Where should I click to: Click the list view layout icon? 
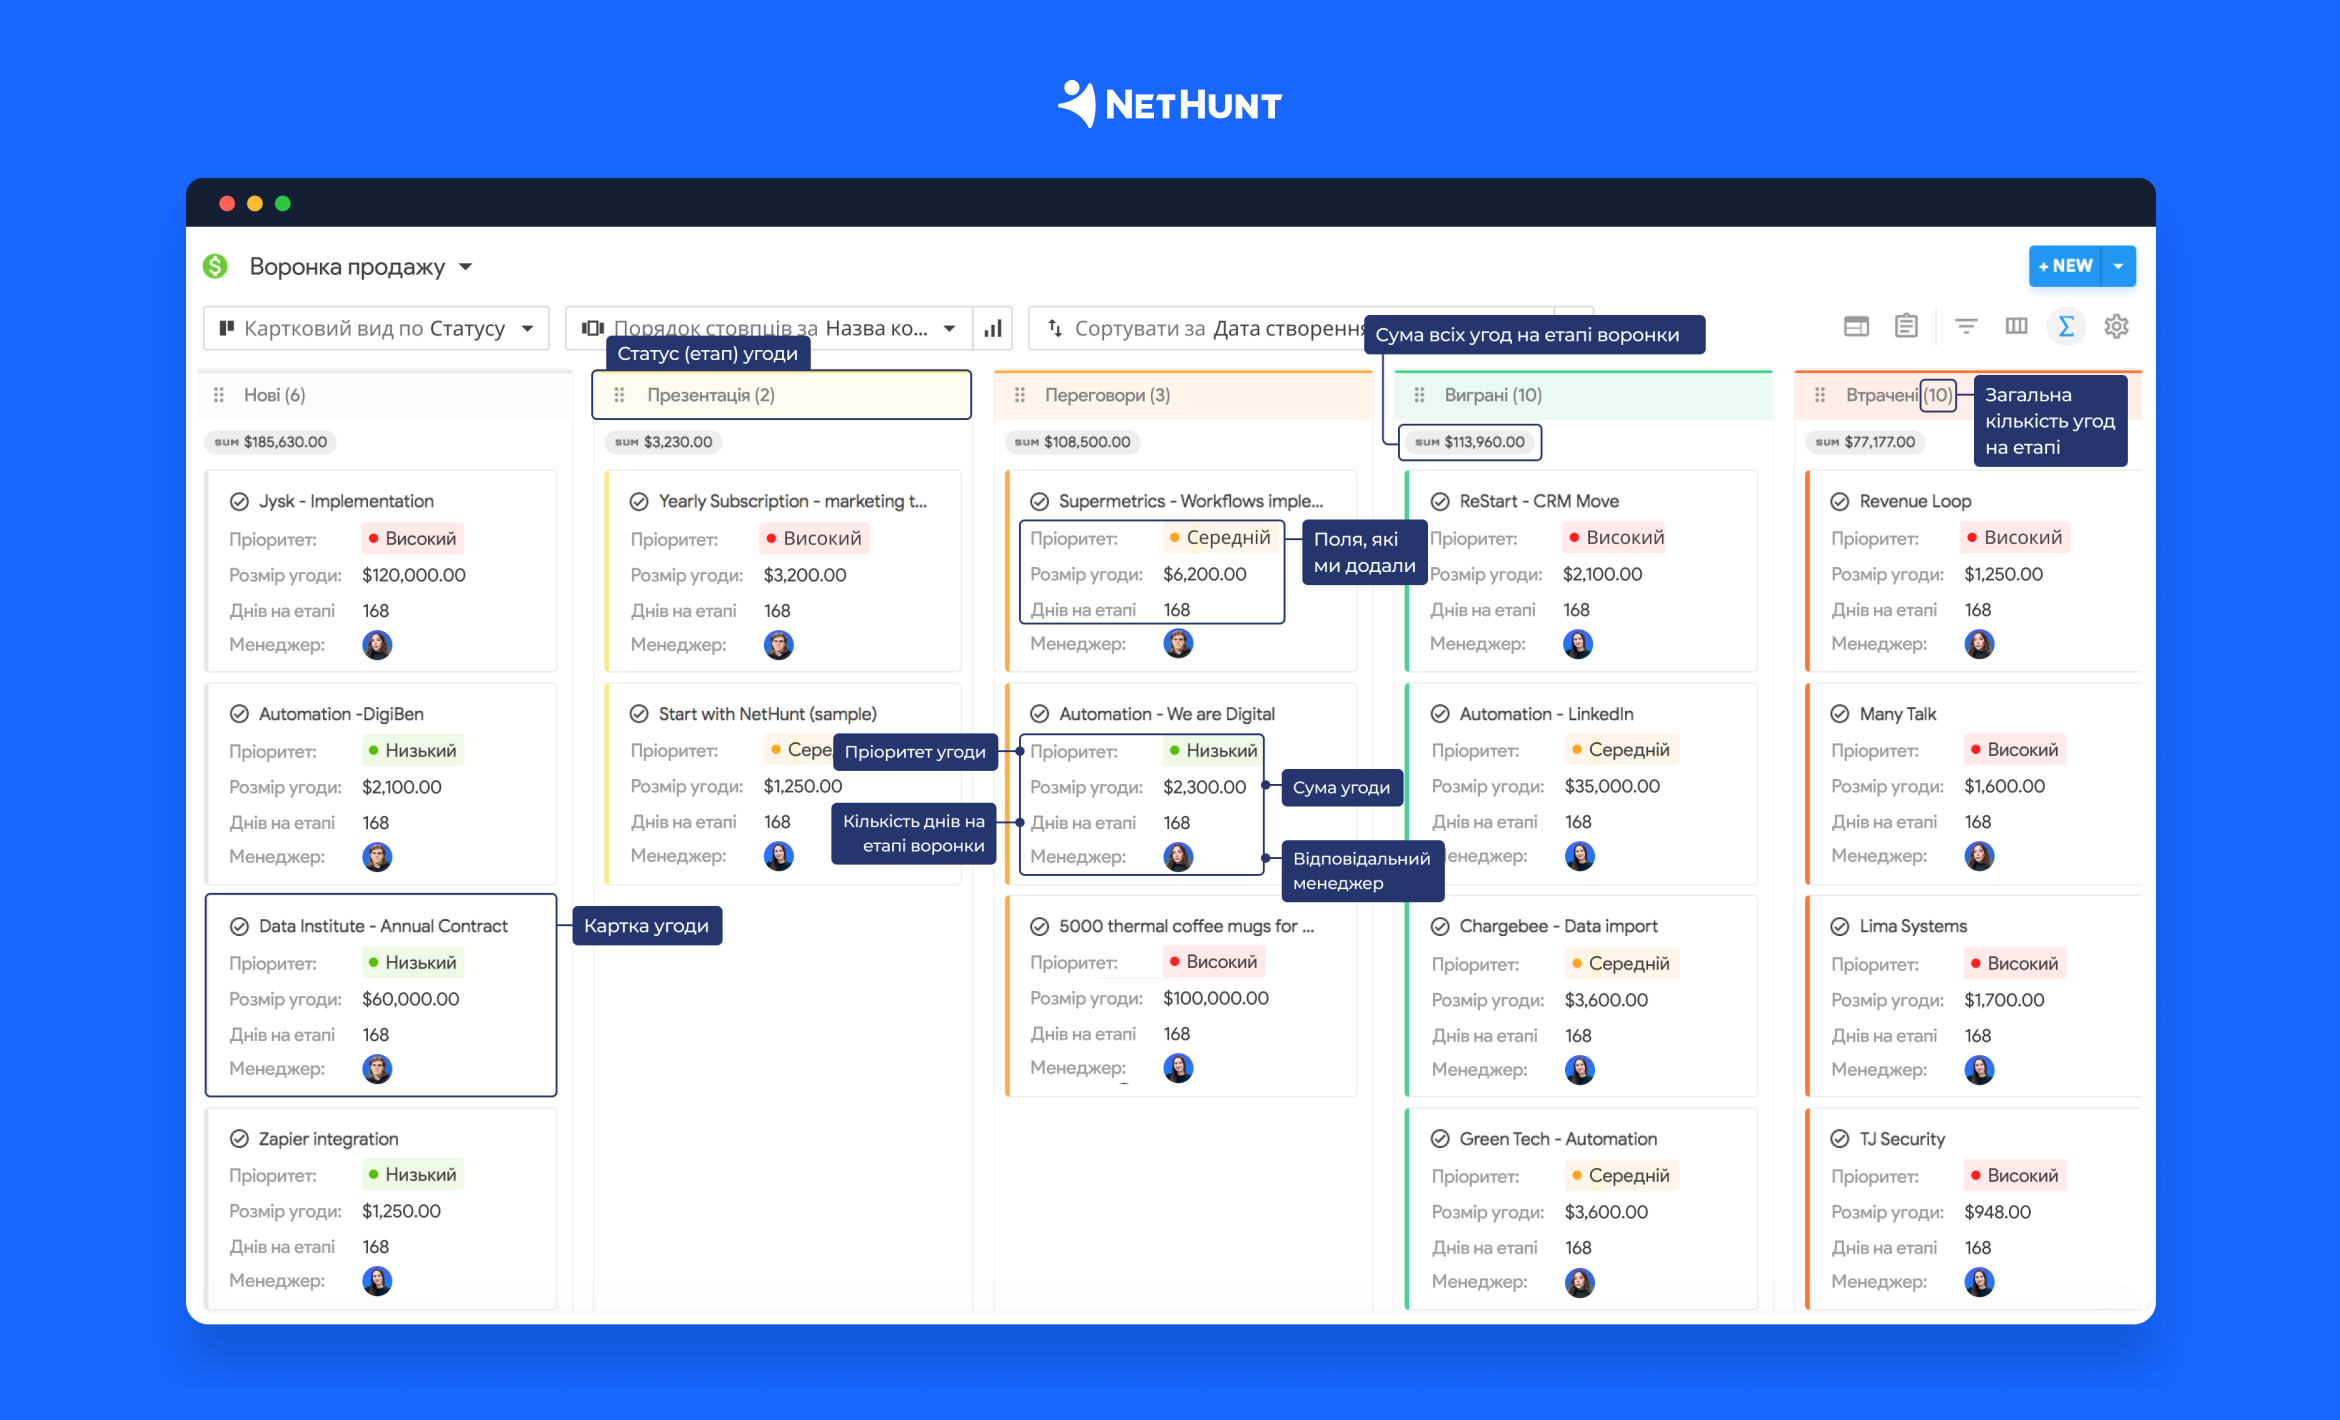1905,331
